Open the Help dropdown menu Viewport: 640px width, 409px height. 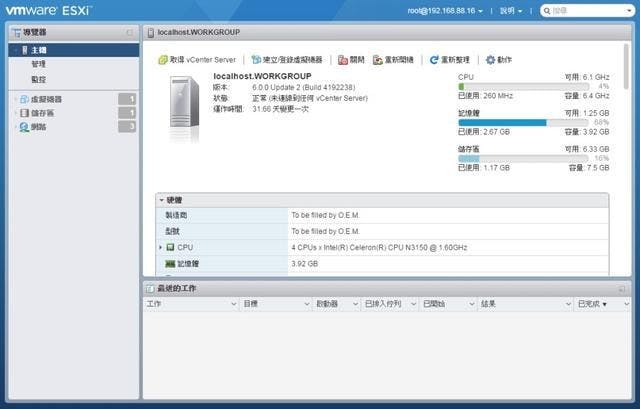[x=511, y=11]
